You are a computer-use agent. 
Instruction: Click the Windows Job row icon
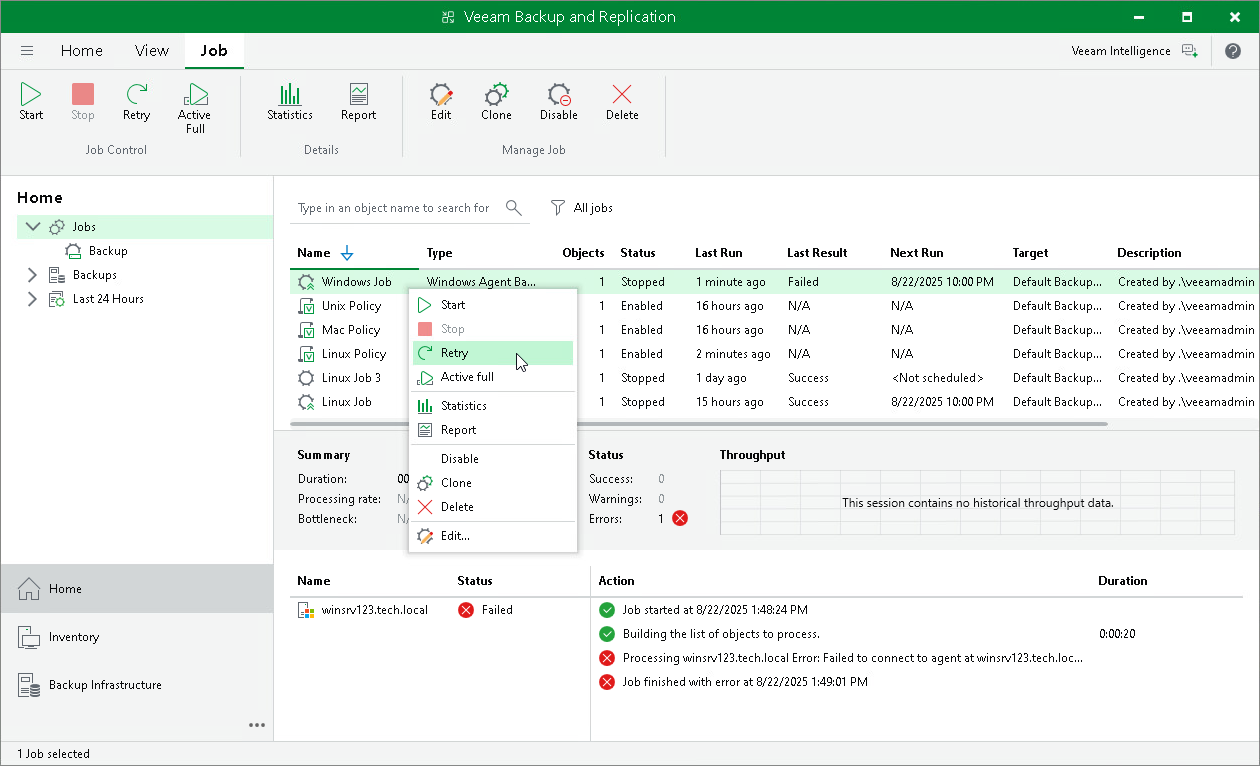(x=306, y=282)
